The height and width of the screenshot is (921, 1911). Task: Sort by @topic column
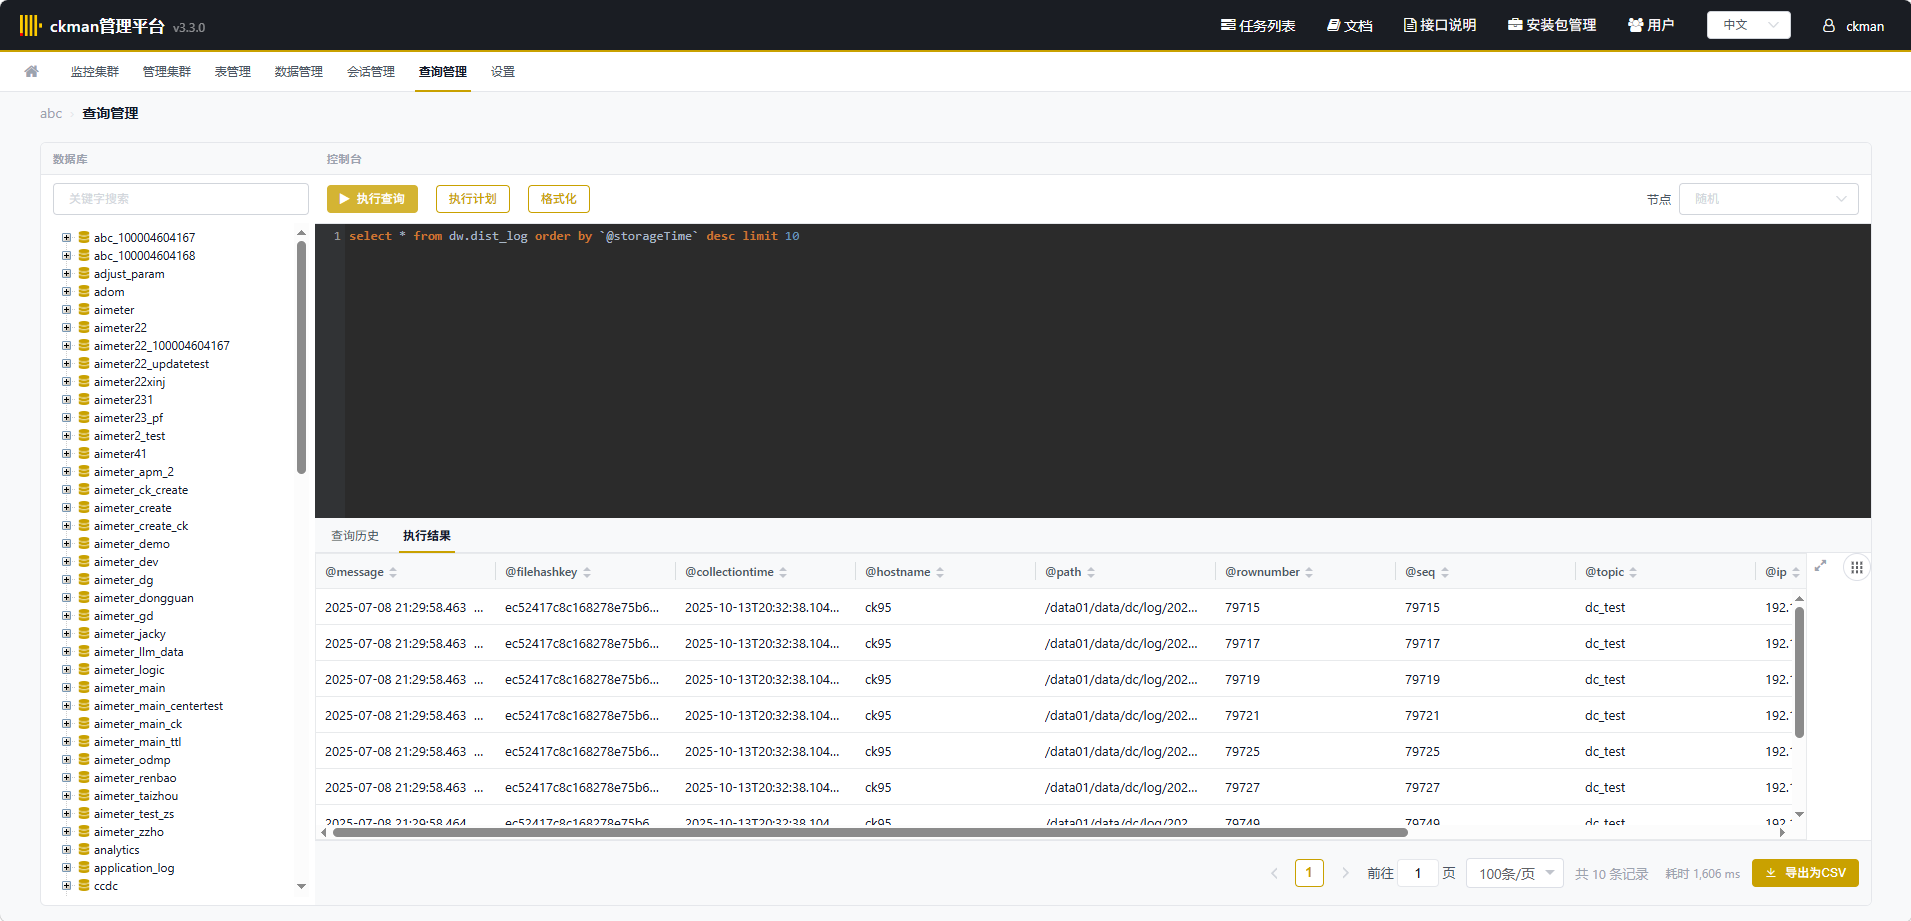pyautogui.click(x=1633, y=572)
